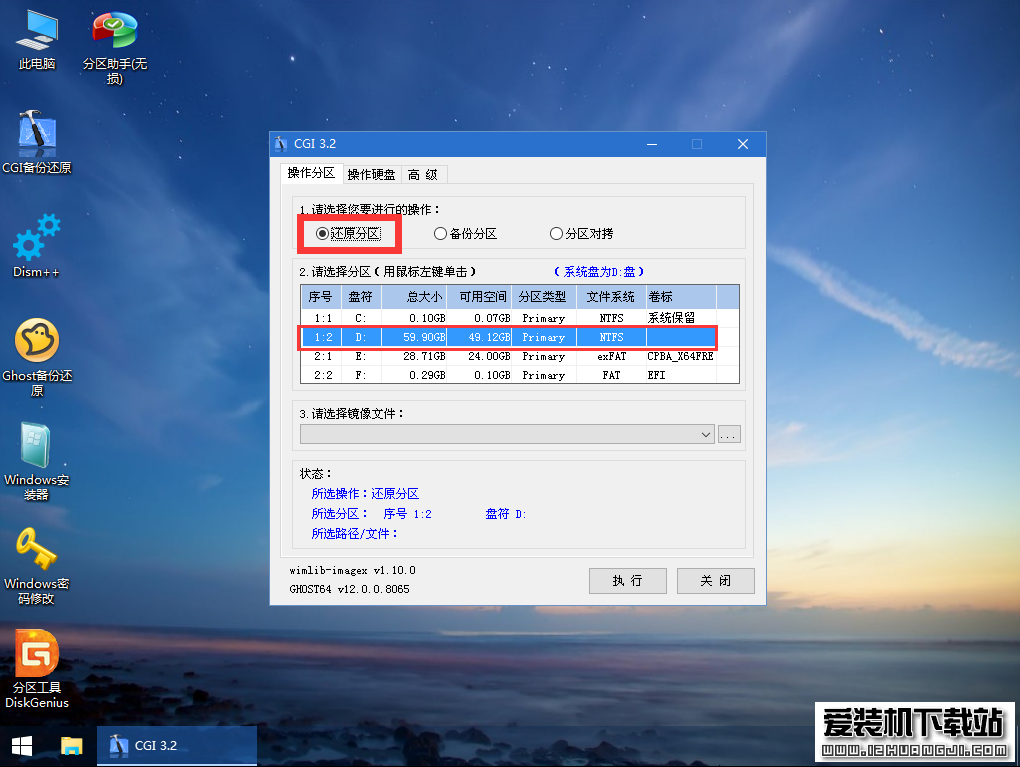Click the 59.90GB total size cell
This screenshot has height=767, width=1020.
414,337
